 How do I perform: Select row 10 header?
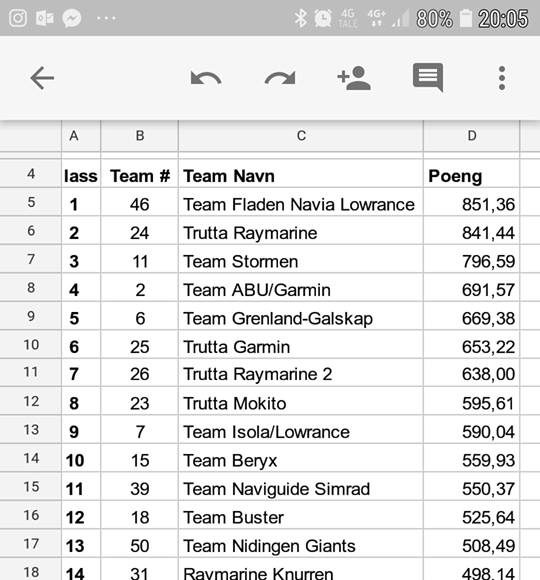pos(31,344)
